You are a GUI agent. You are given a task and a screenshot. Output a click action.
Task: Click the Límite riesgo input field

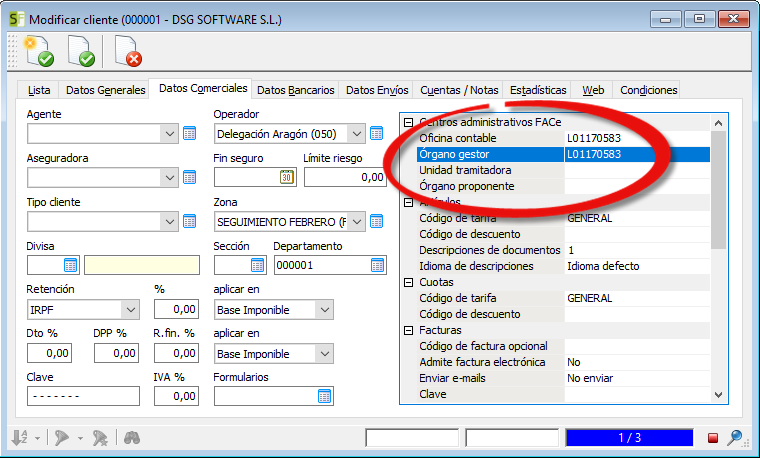pyautogui.click(x=345, y=177)
